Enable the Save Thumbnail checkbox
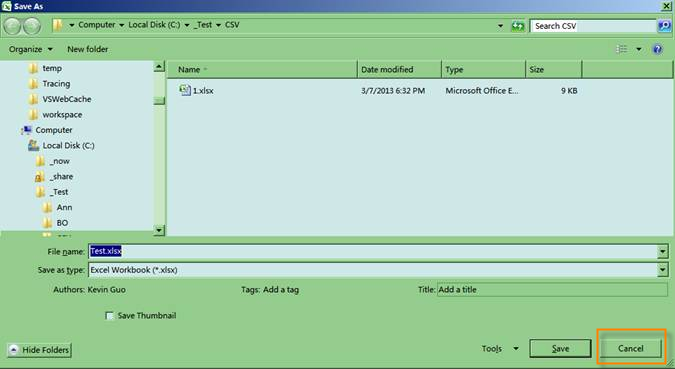Screen dimensions: 675x369 (109, 316)
